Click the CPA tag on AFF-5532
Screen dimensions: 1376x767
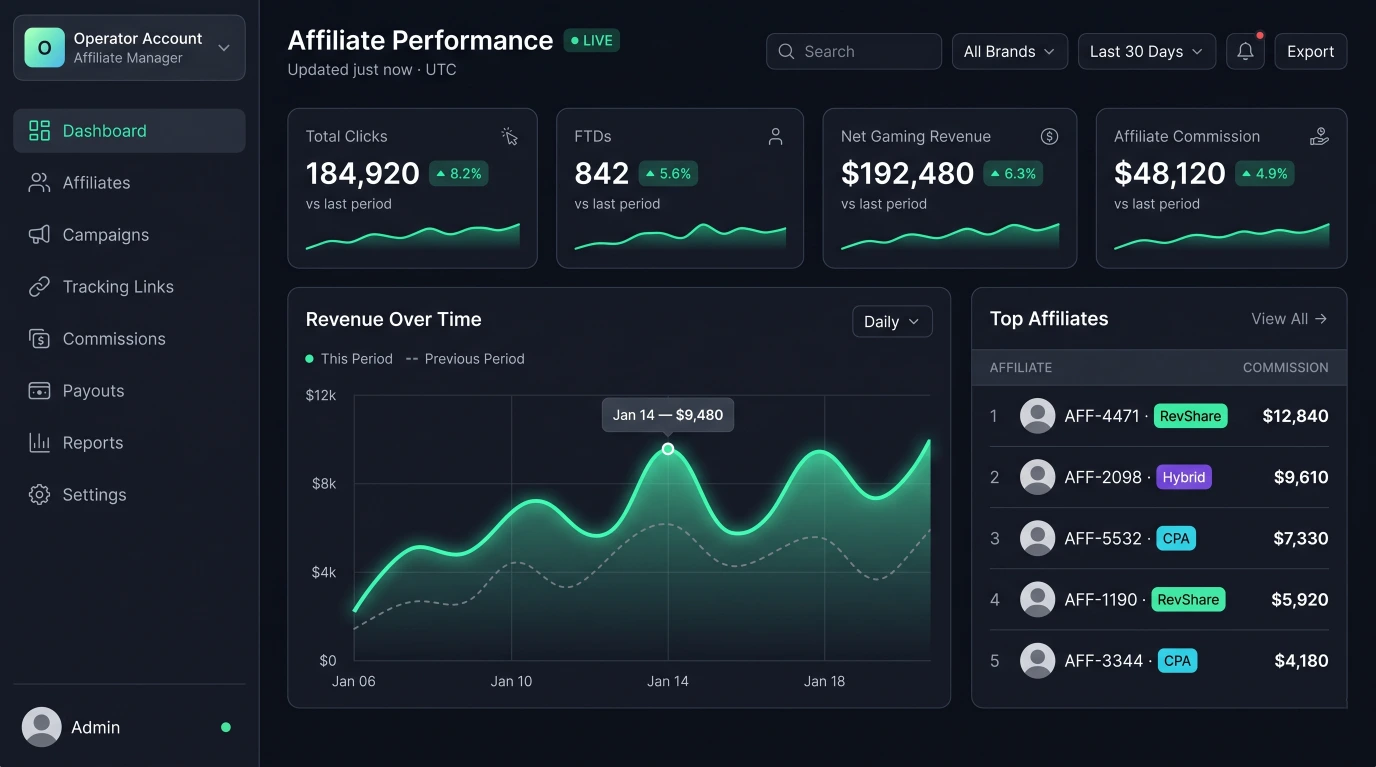(1176, 538)
